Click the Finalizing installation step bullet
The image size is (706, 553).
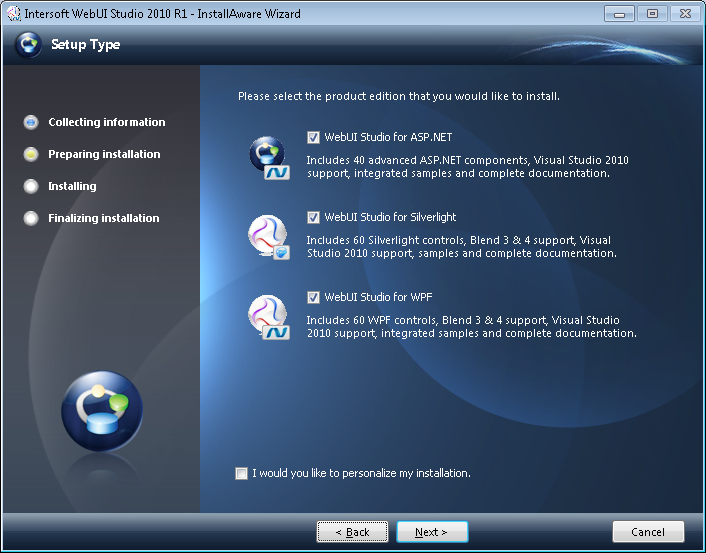(31, 218)
